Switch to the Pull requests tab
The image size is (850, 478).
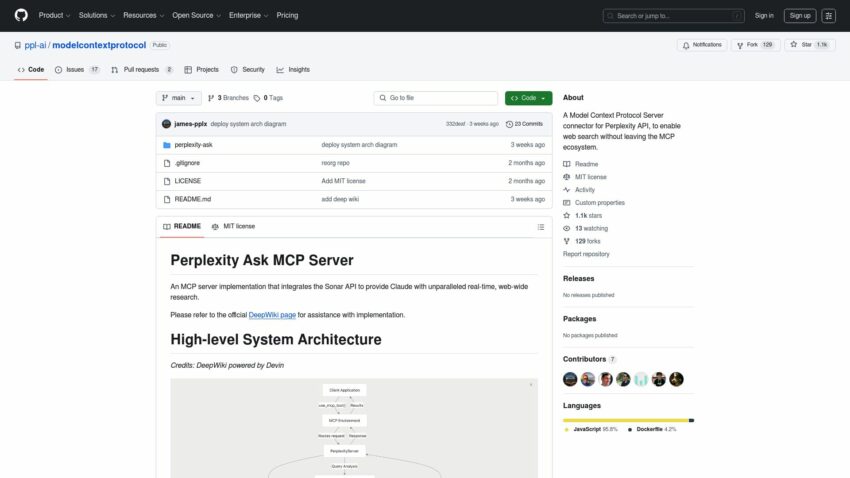141,70
